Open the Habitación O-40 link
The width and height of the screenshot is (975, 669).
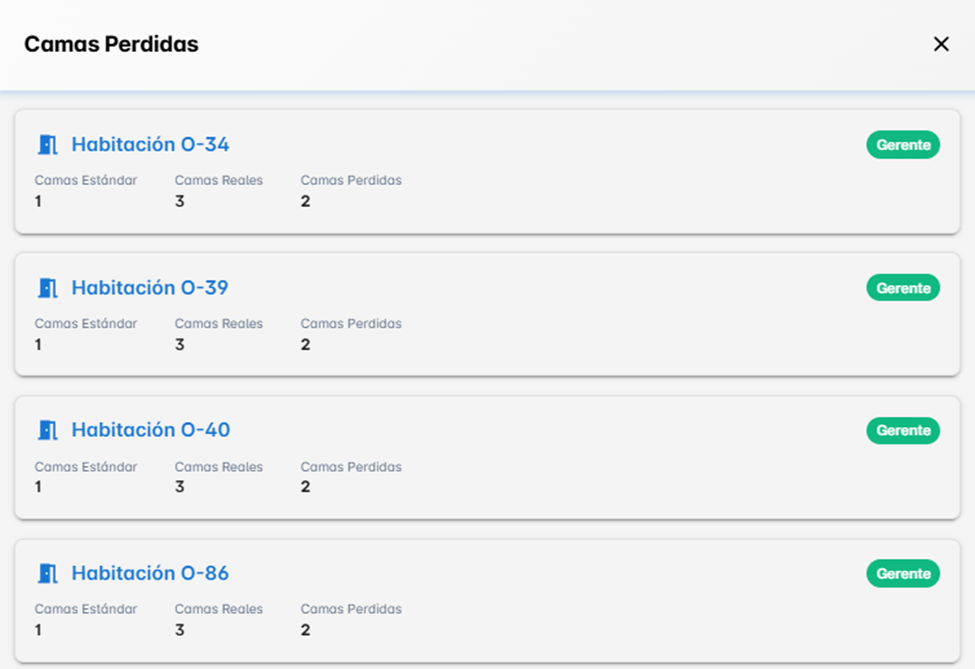pyautogui.click(x=150, y=430)
